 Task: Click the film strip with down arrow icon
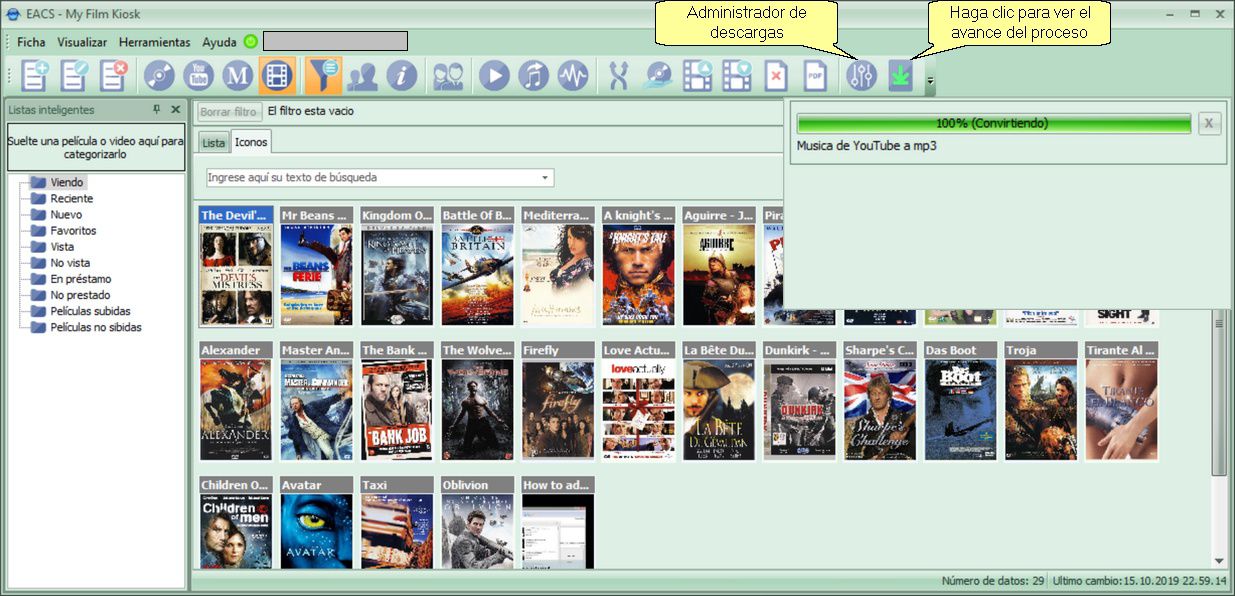tap(736, 76)
